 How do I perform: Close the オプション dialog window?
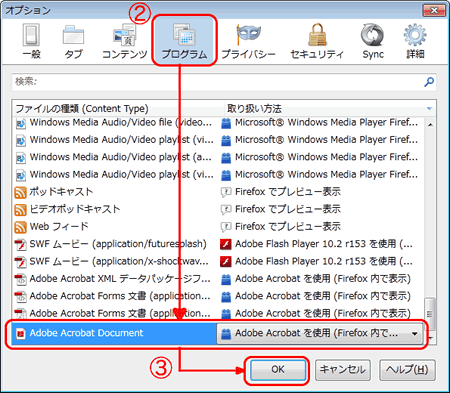(434, 10)
